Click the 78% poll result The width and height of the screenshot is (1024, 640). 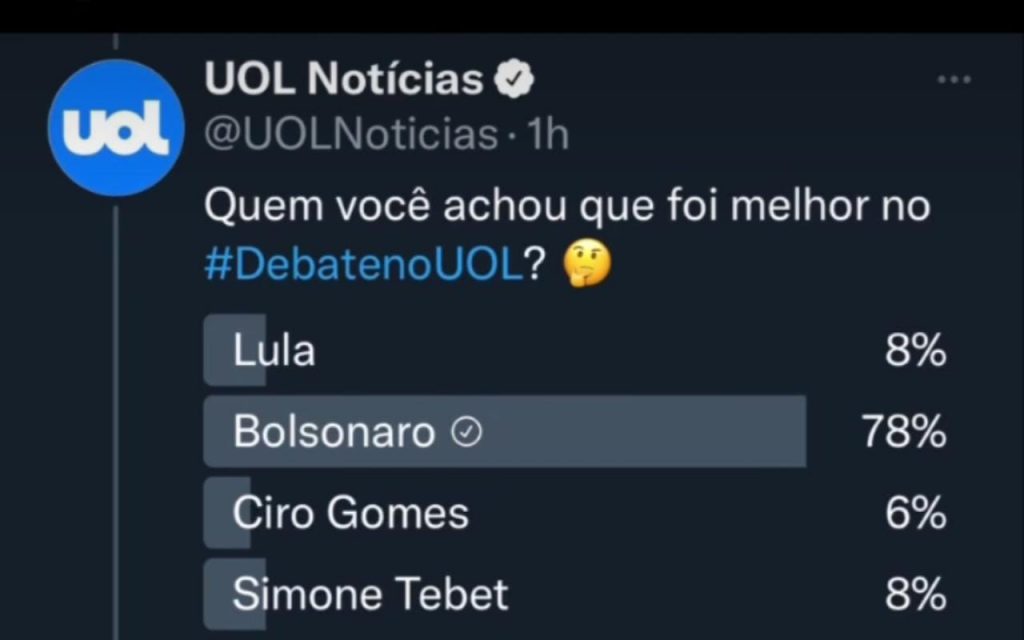[904, 432]
